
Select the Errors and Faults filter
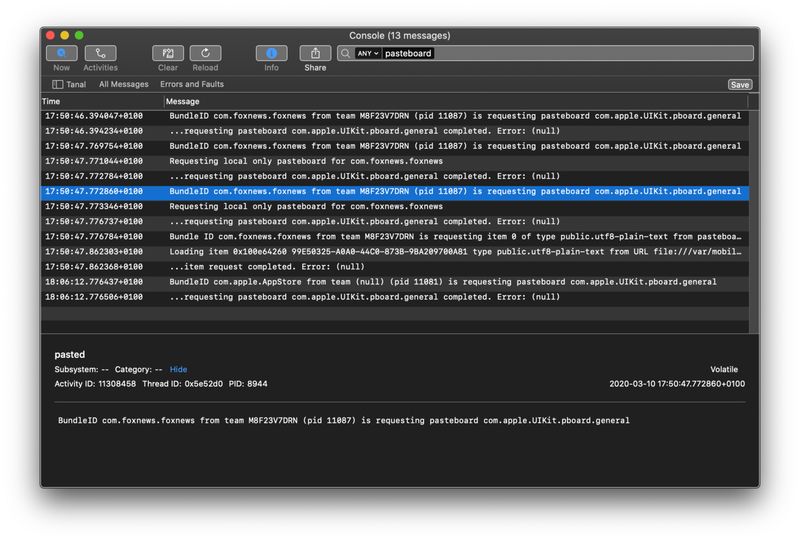point(192,85)
